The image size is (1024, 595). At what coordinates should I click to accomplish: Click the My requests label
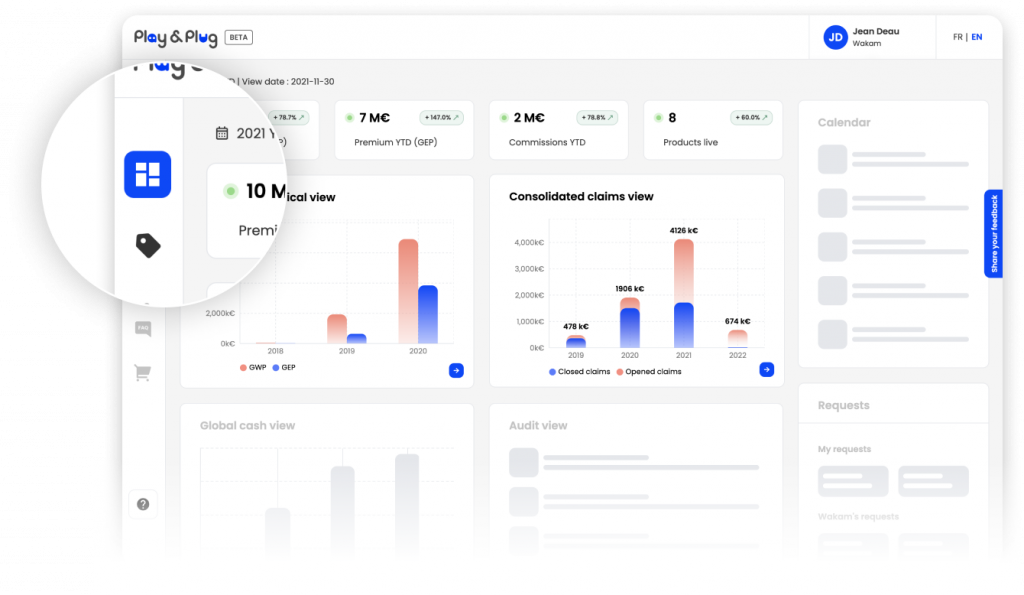point(844,449)
